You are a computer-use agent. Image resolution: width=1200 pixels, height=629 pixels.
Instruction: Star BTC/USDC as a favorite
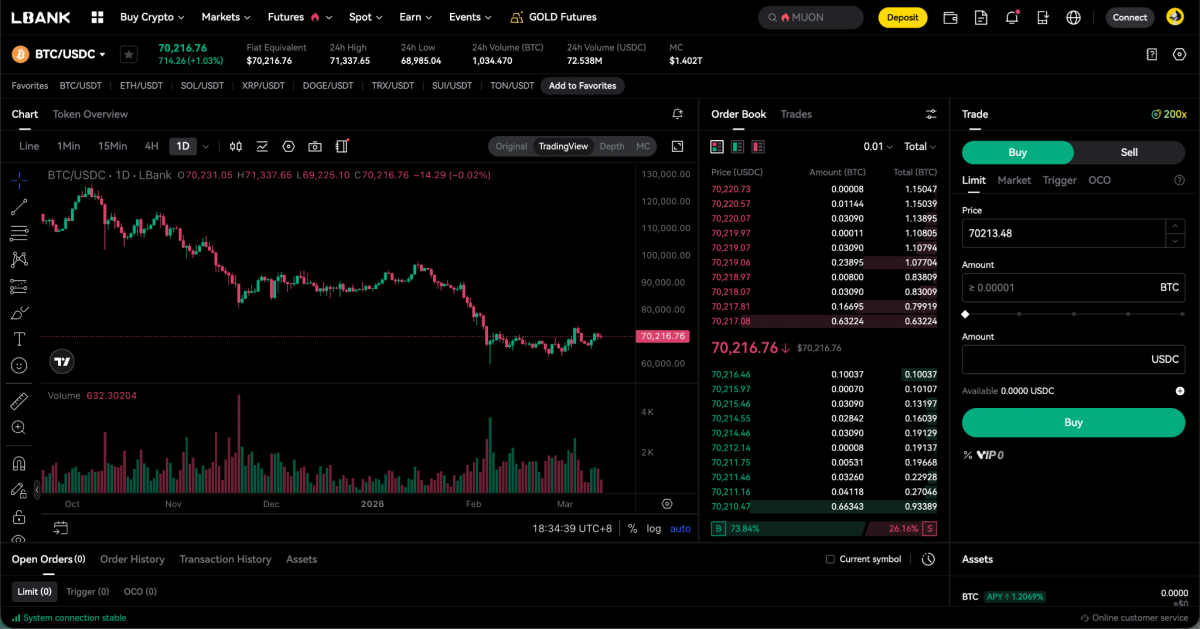[128, 54]
